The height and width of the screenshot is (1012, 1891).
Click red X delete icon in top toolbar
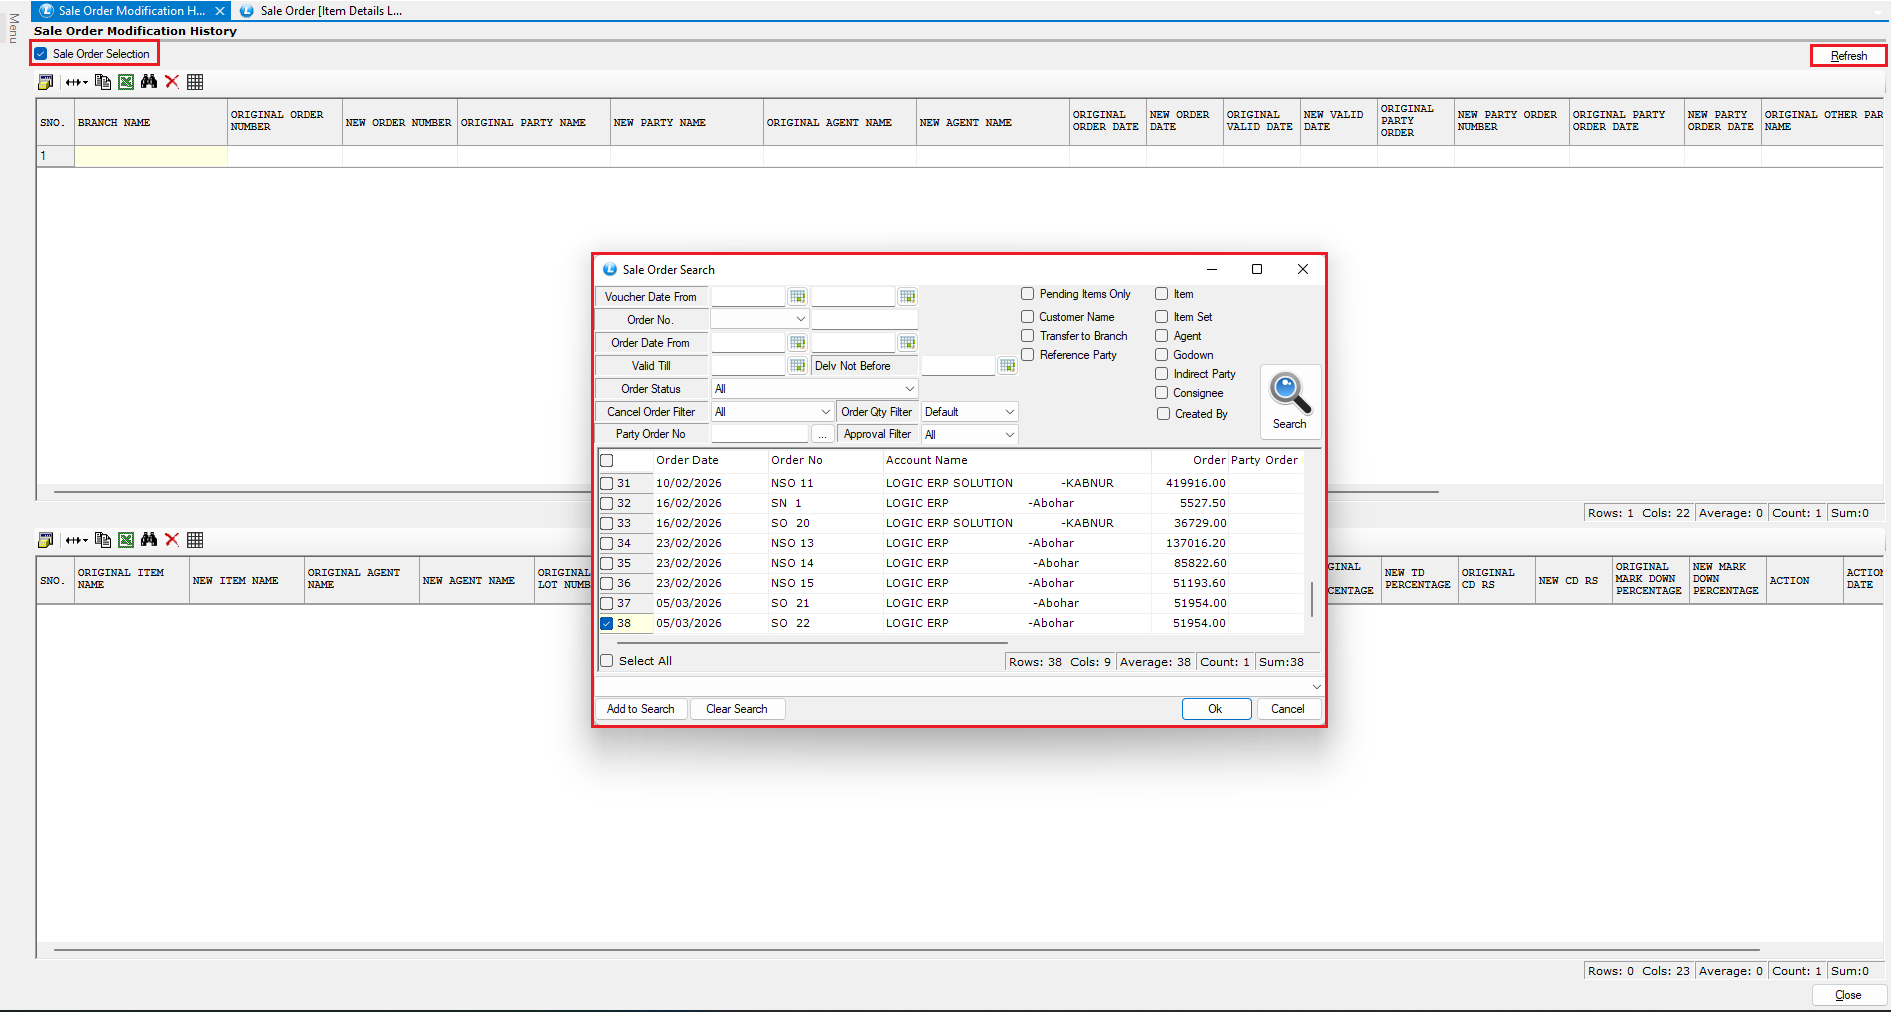pos(172,82)
